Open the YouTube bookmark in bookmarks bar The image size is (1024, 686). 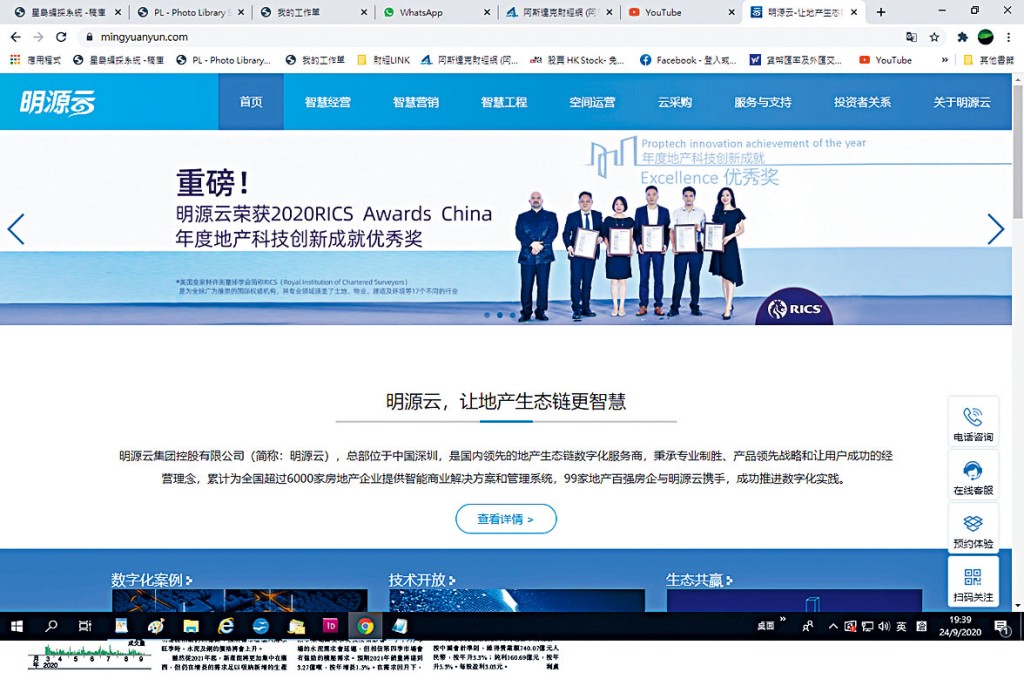click(886, 60)
